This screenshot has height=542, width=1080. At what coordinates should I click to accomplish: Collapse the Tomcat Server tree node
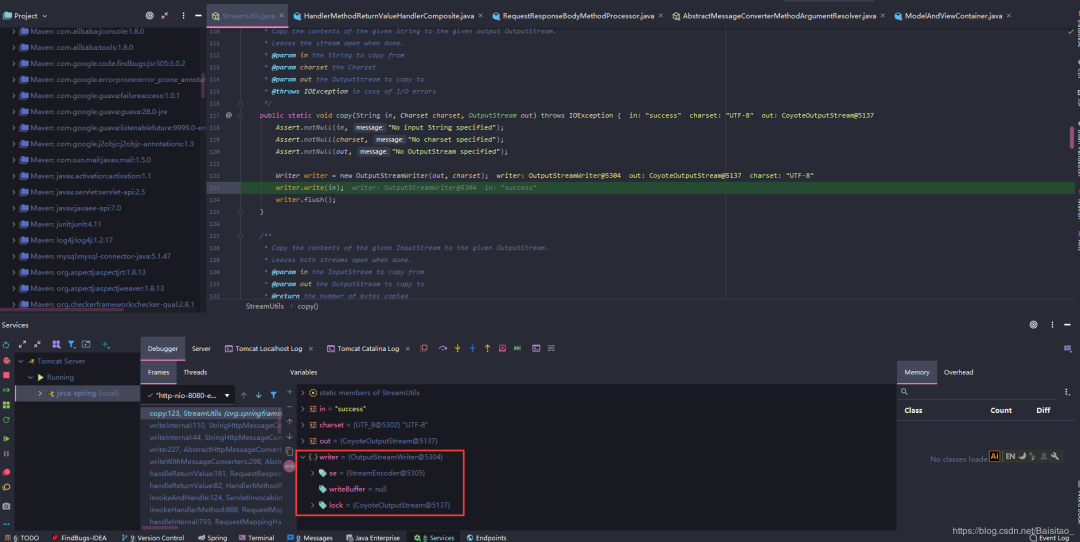click(21, 361)
